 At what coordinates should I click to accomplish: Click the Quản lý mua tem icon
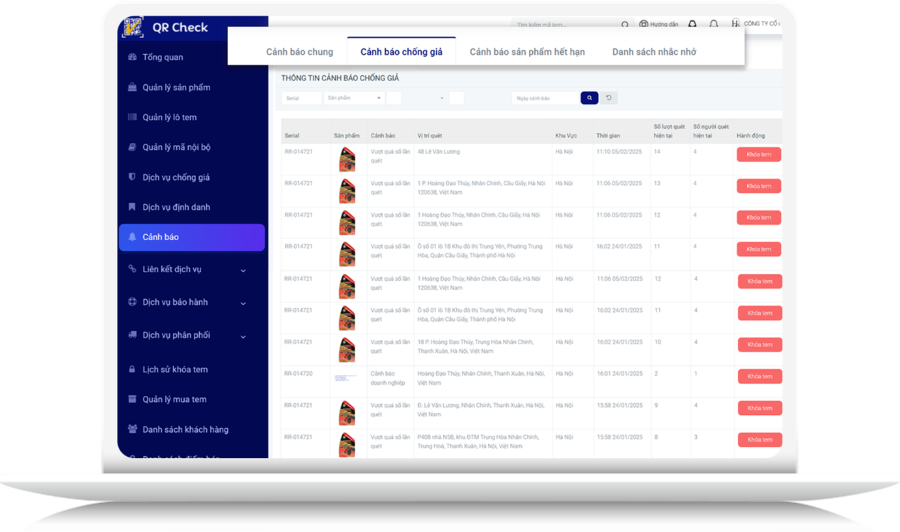[132, 399]
